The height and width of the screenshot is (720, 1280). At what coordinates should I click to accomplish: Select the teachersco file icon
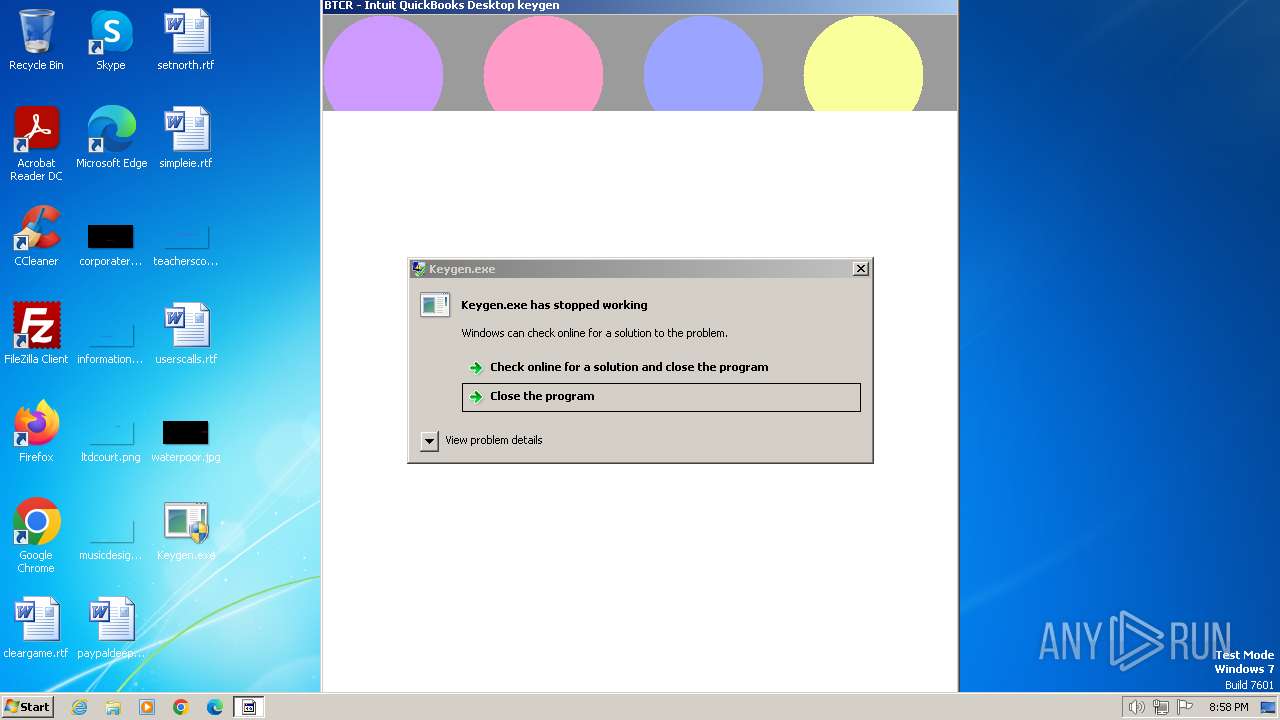pyautogui.click(x=186, y=243)
